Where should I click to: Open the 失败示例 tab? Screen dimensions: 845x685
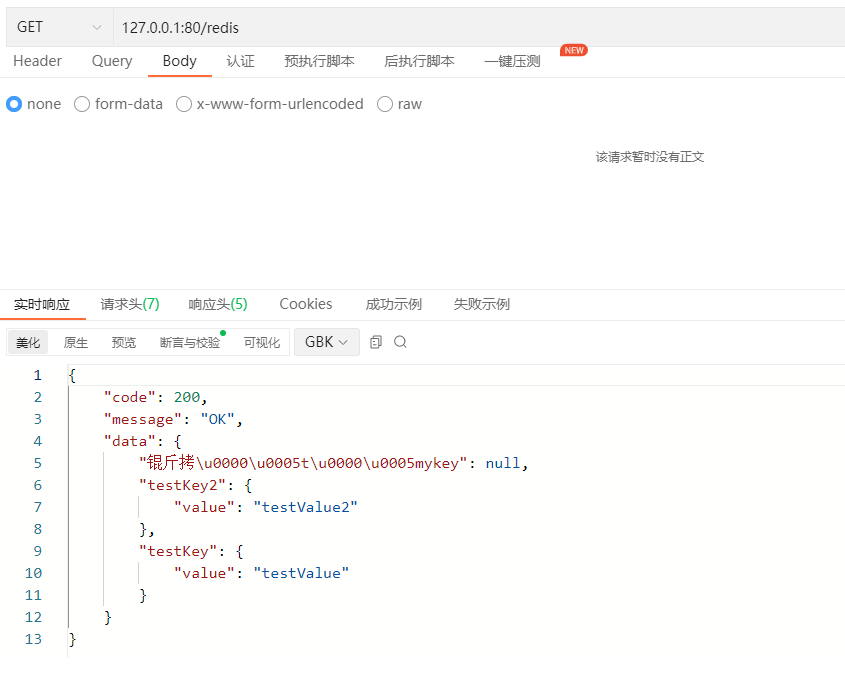click(x=481, y=305)
